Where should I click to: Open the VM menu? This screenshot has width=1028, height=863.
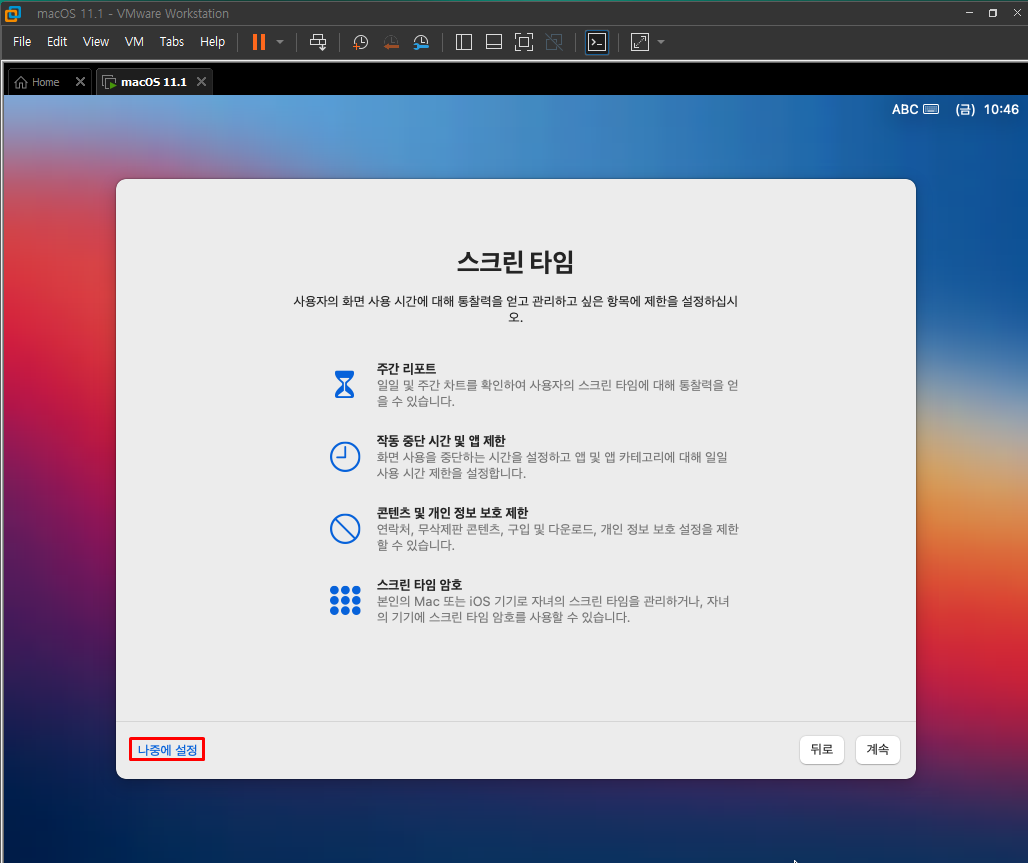tap(134, 41)
